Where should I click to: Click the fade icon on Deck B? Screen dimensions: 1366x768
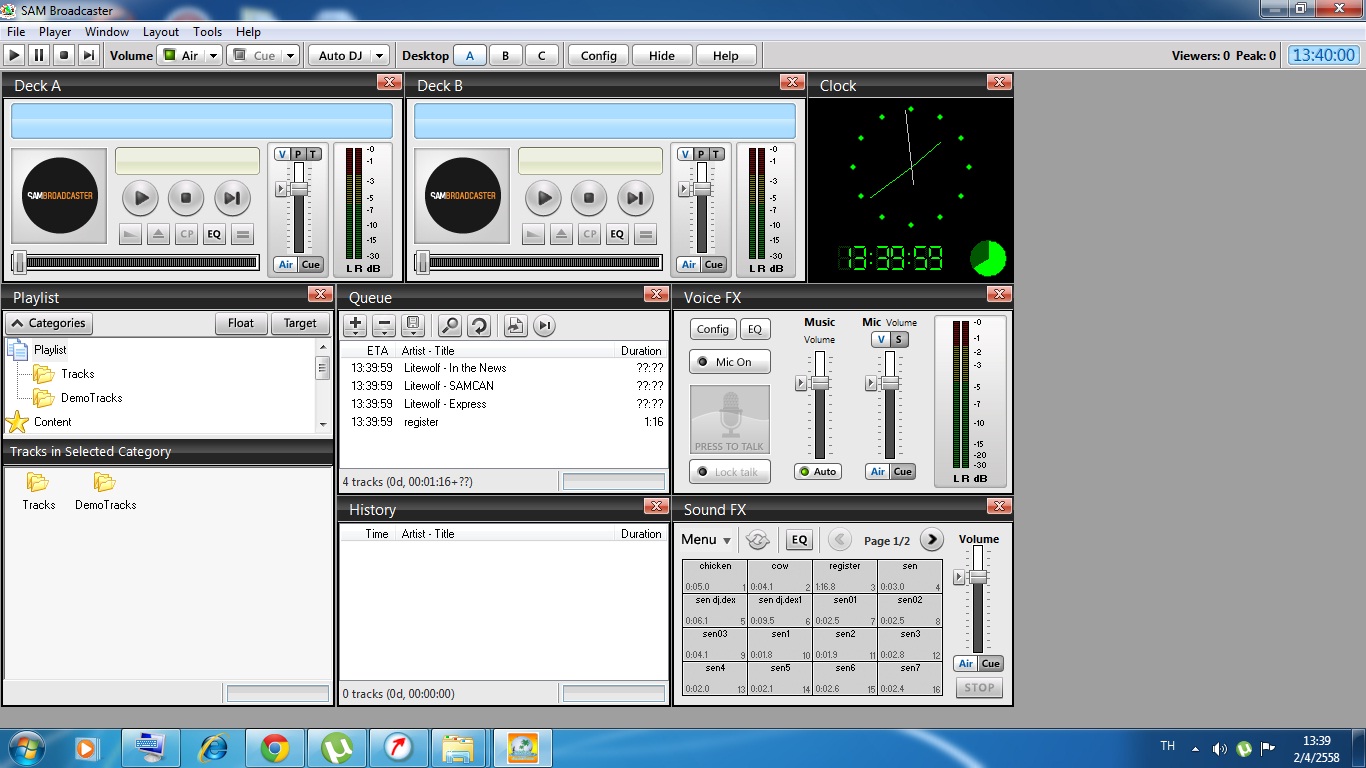(533, 235)
